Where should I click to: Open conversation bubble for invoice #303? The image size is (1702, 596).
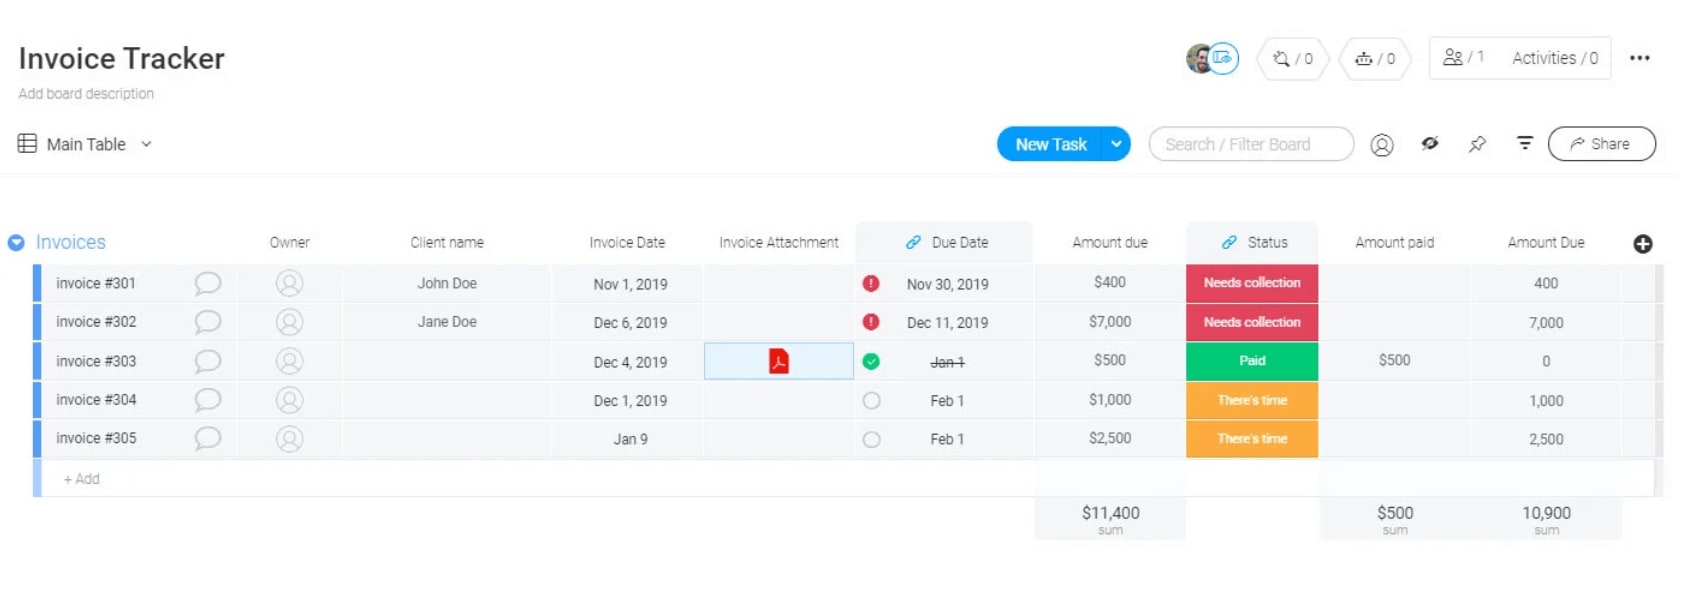point(207,361)
